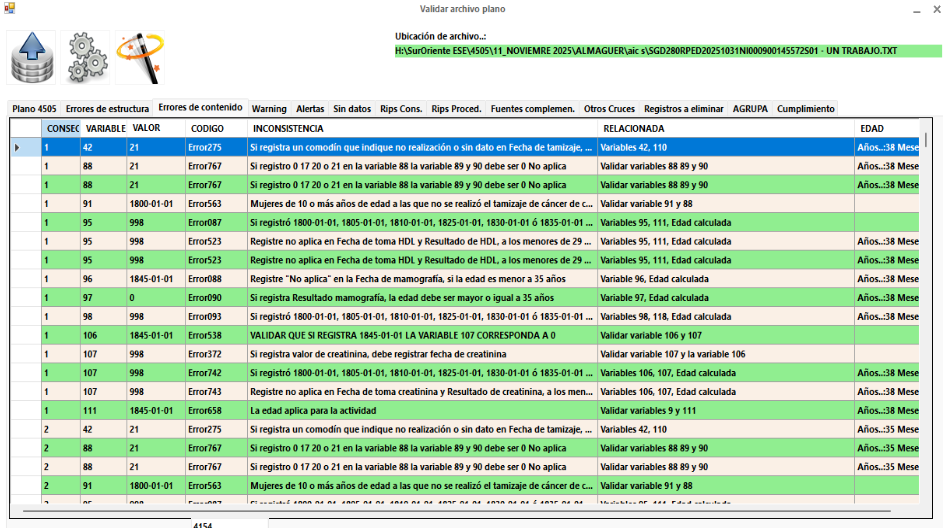Click the application icon in title bar
943x528 pixels.
pos(9,9)
